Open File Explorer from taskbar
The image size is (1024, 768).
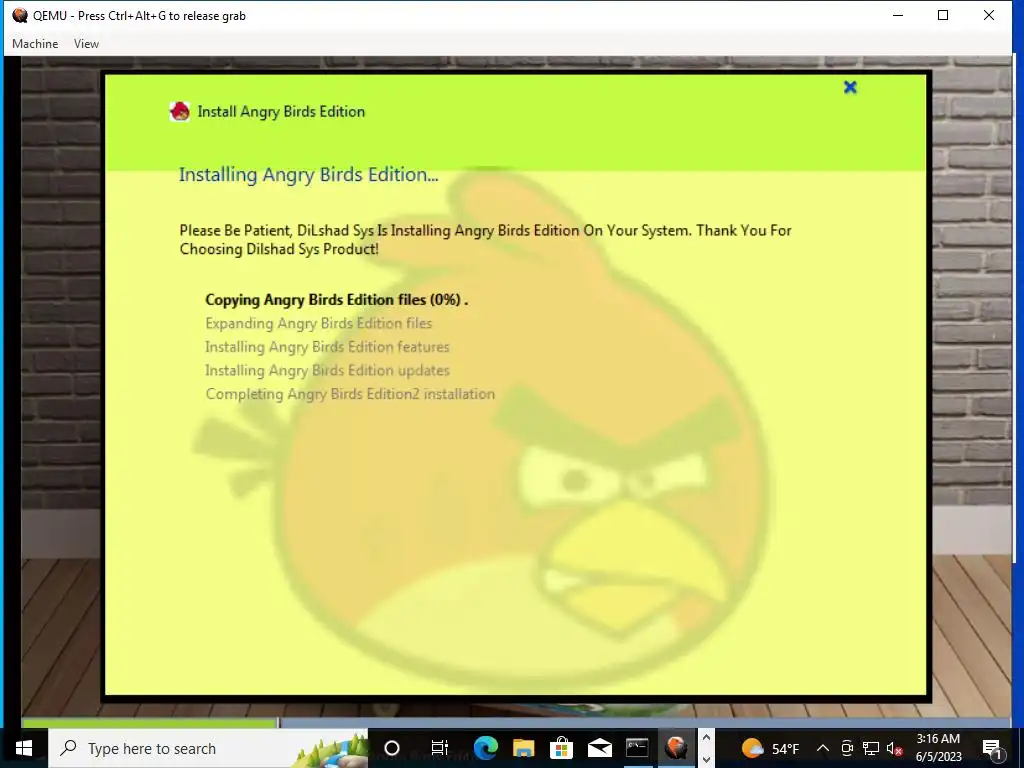pos(523,748)
